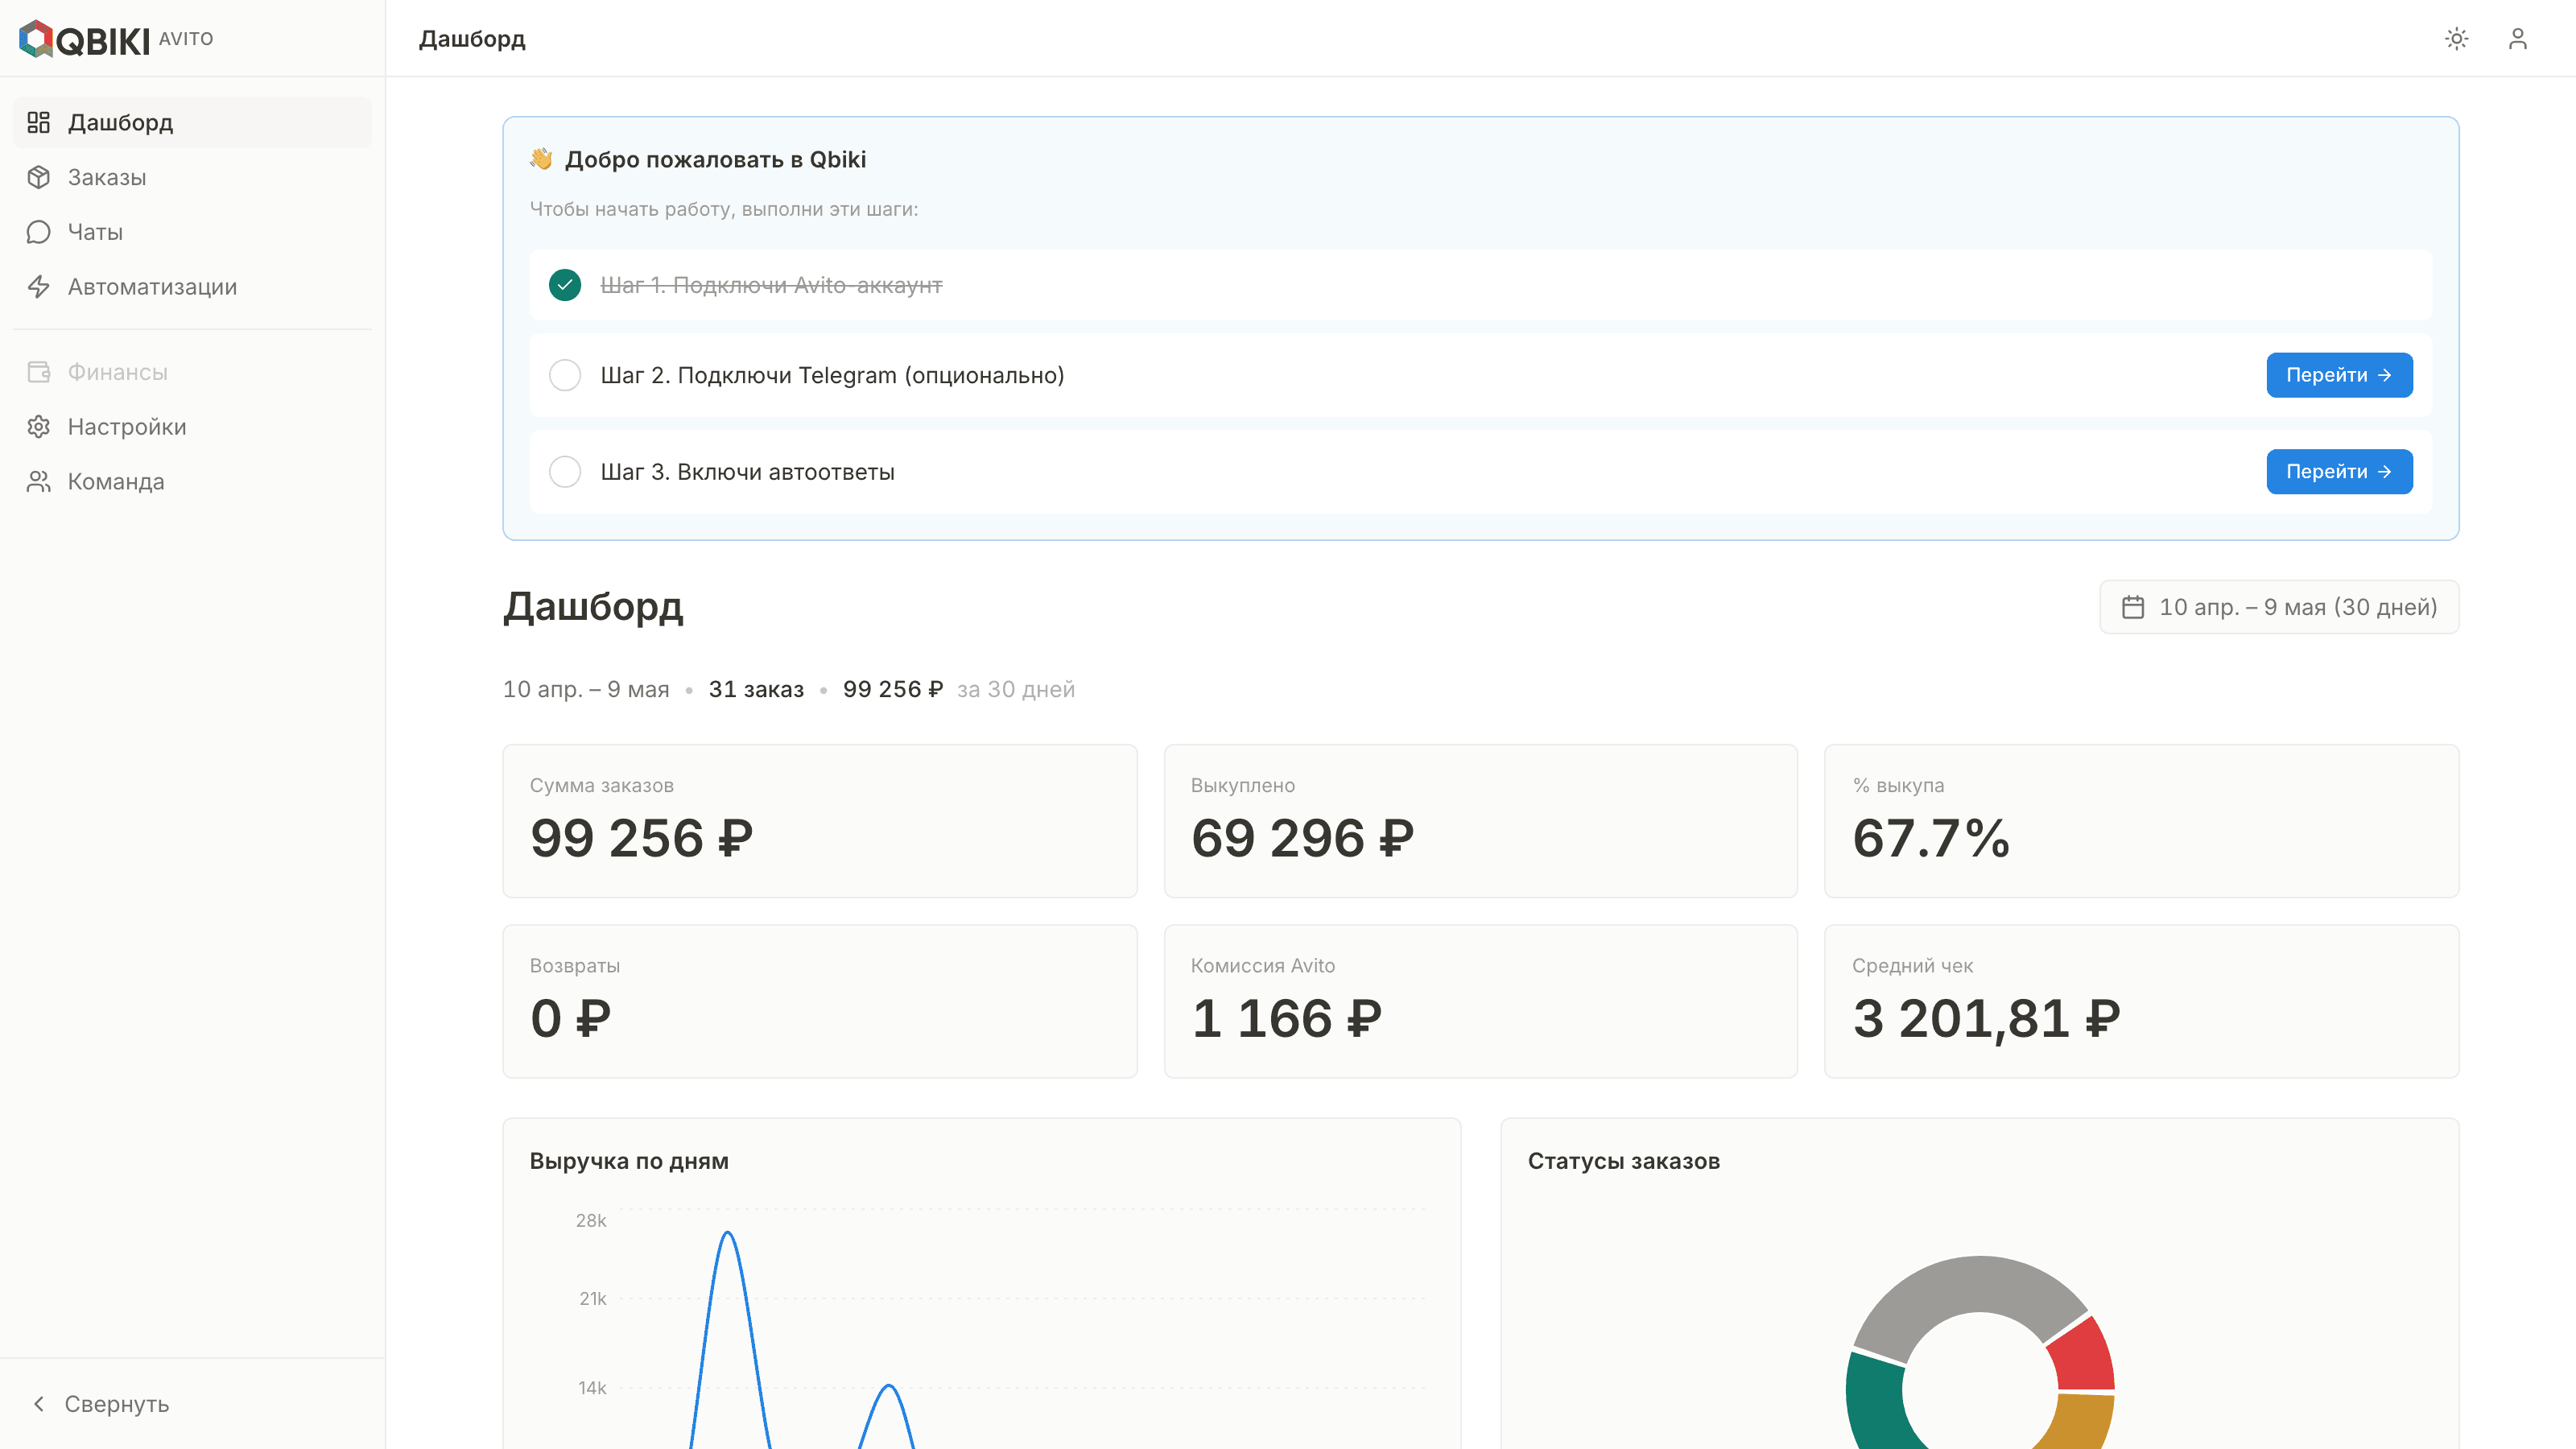Open the date range picker 10 апр. – 9 мая
The width and height of the screenshot is (2576, 1449).
[2279, 607]
